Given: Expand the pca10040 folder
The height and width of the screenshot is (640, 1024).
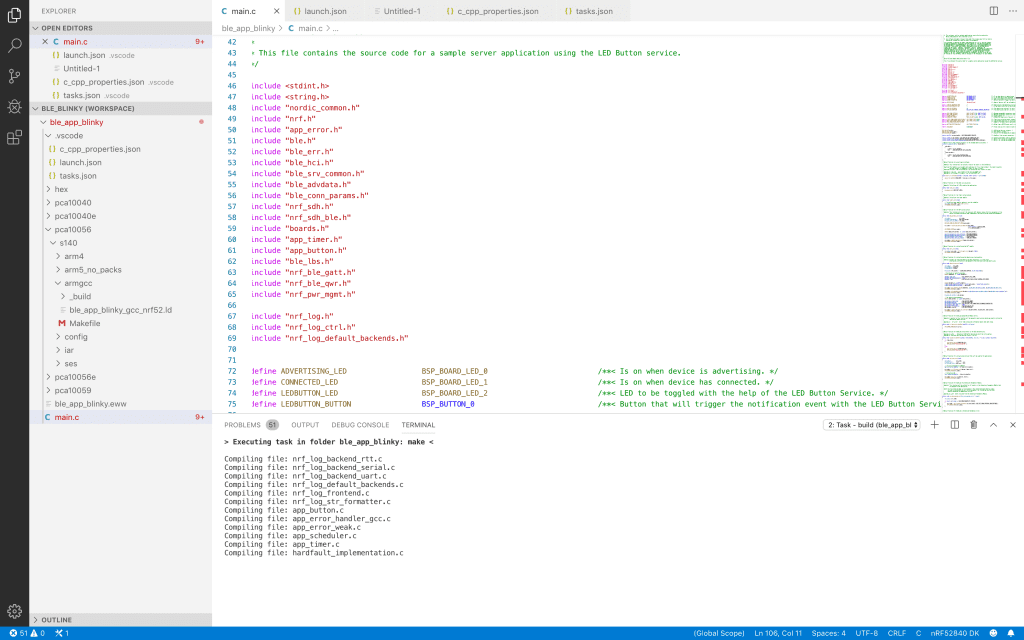Looking at the screenshot, I should pyautogui.click(x=72, y=202).
